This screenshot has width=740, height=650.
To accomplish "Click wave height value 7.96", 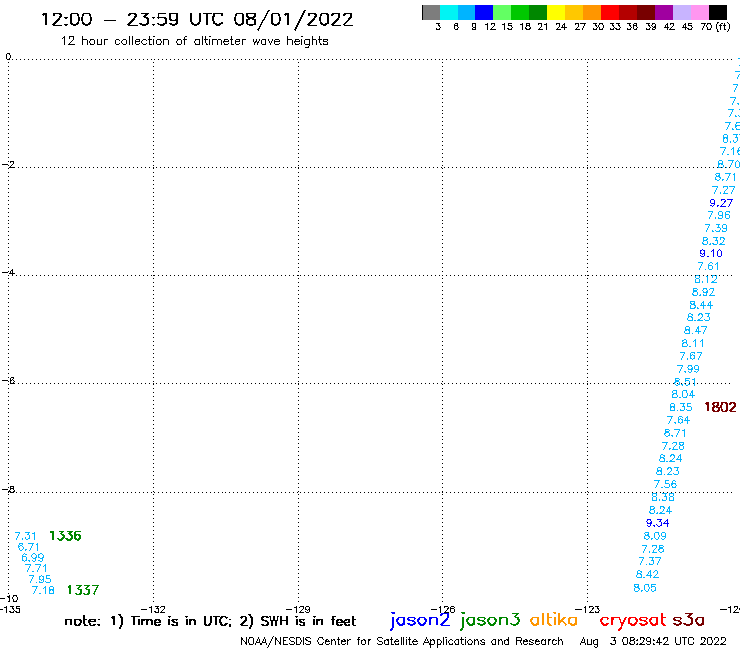I will tap(719, 215).
